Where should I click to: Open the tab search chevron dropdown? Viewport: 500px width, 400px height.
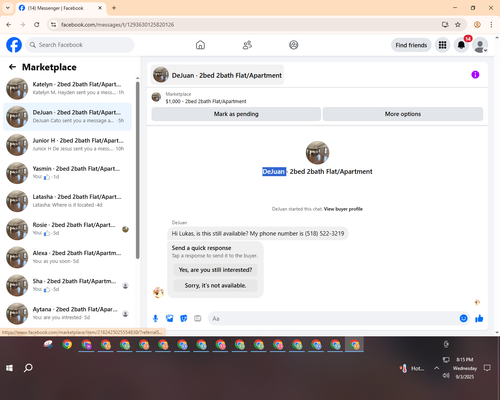pos(8,8)
